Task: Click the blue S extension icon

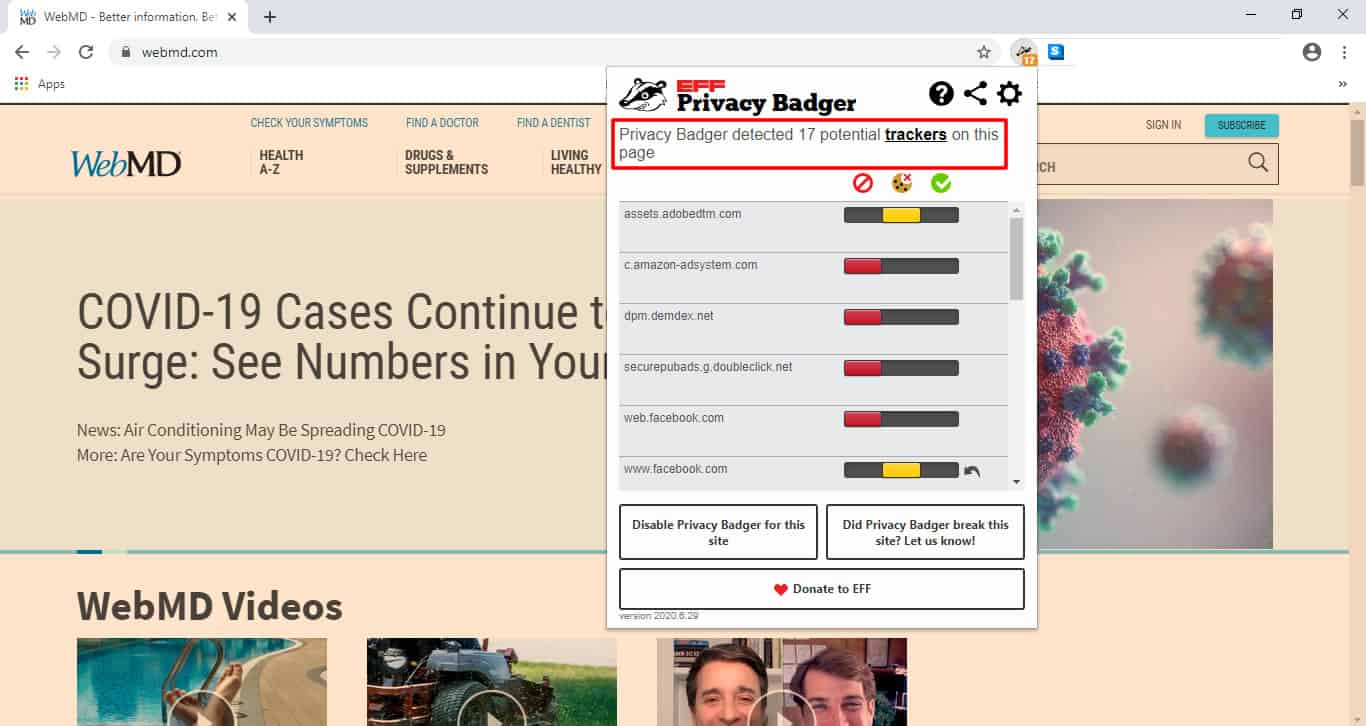Action: click(1056, 52)
